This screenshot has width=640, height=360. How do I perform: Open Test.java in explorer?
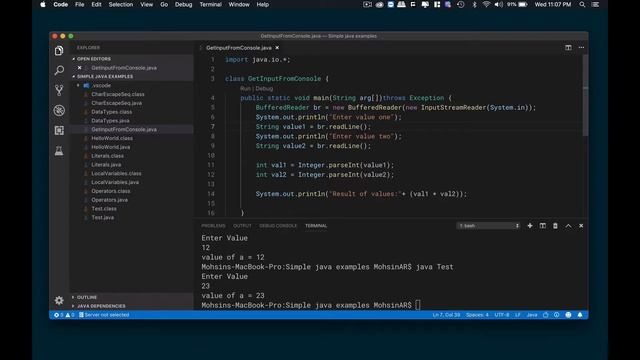pyautogui.click(x=102, y=218)
